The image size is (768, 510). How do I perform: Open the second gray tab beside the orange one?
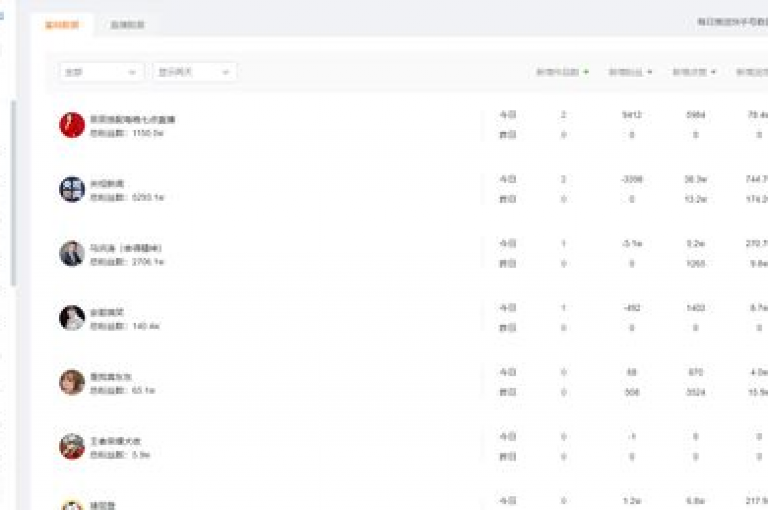(x=127, y=24)
